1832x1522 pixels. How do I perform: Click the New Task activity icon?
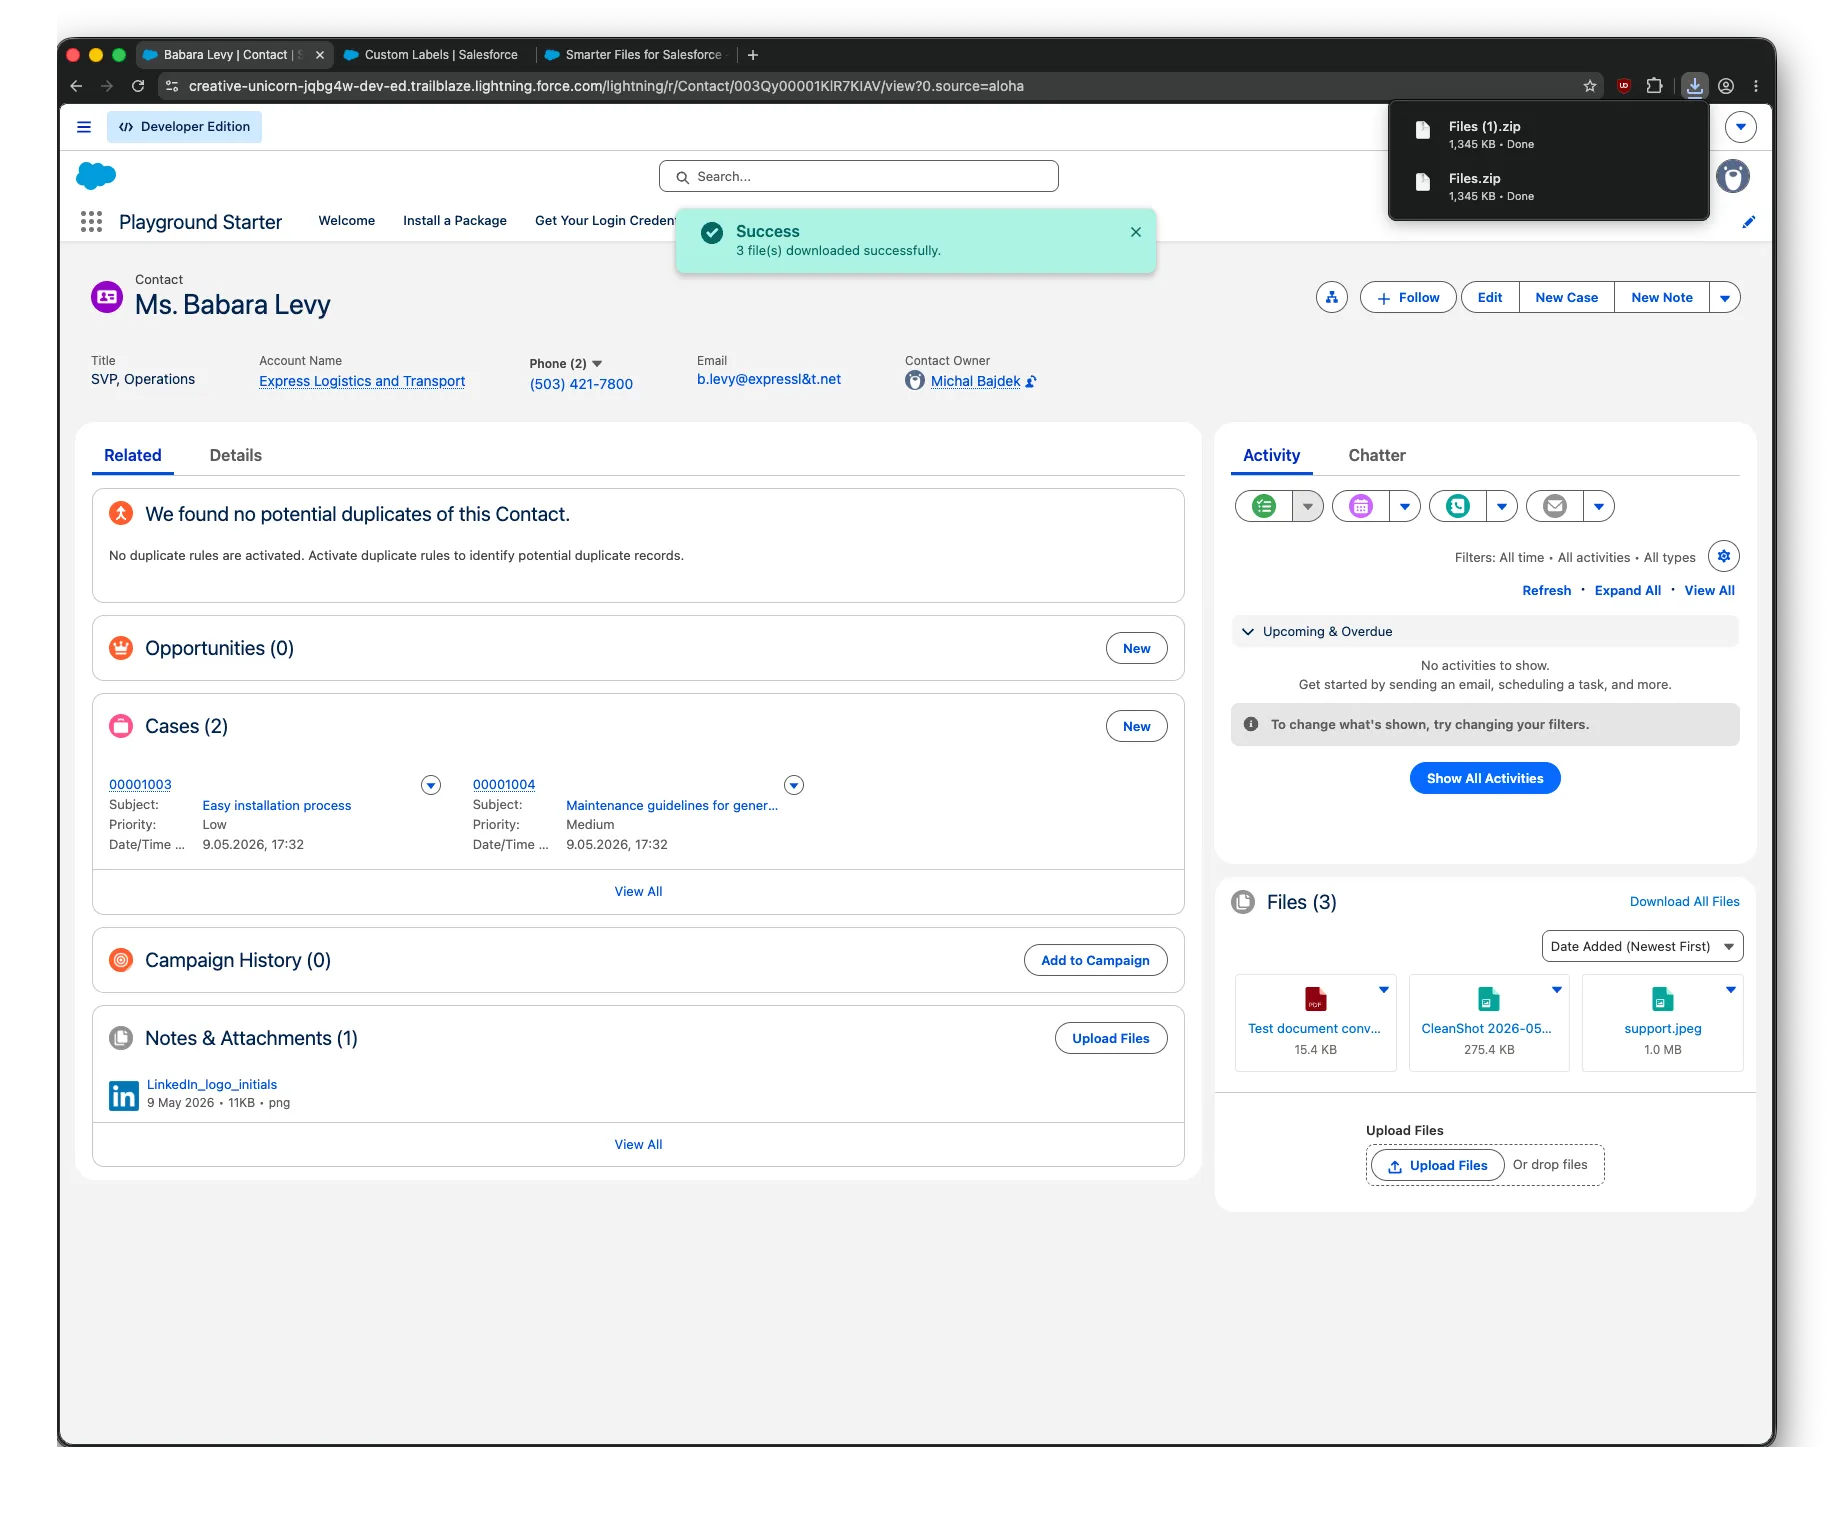[x=1264, y=506]
